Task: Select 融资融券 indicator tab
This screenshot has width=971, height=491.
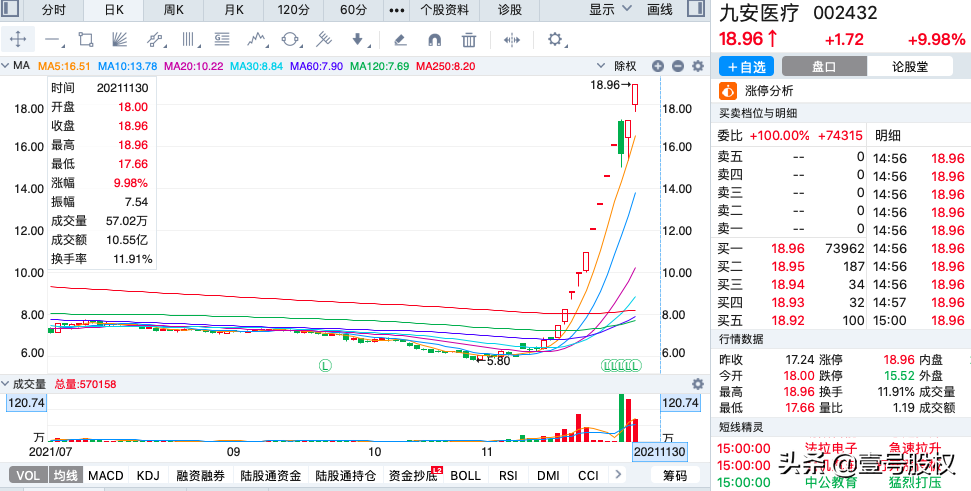Action: [x=200, y=476]
